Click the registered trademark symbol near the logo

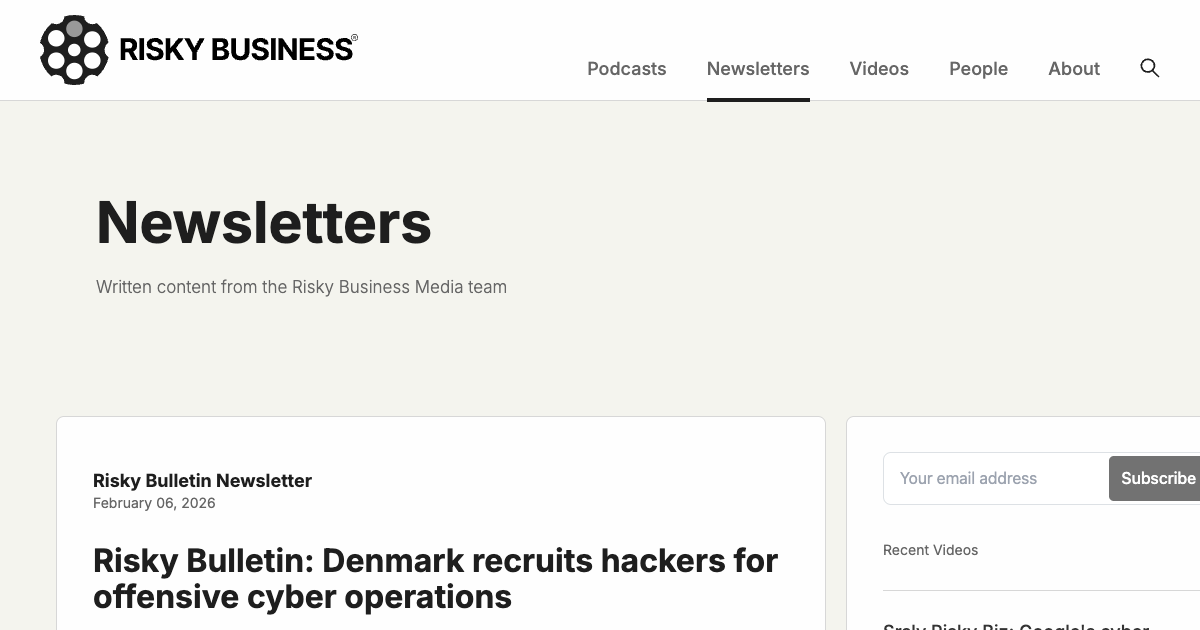[353, 38]
